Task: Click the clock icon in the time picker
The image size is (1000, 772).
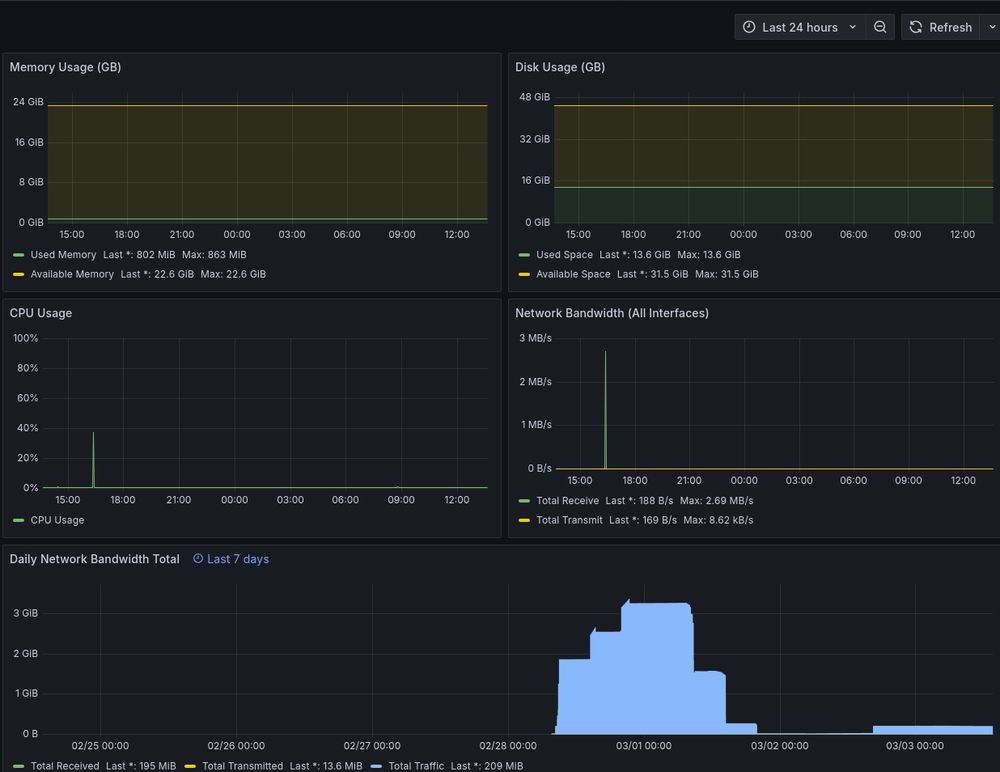Action: [x=749, y=27]
